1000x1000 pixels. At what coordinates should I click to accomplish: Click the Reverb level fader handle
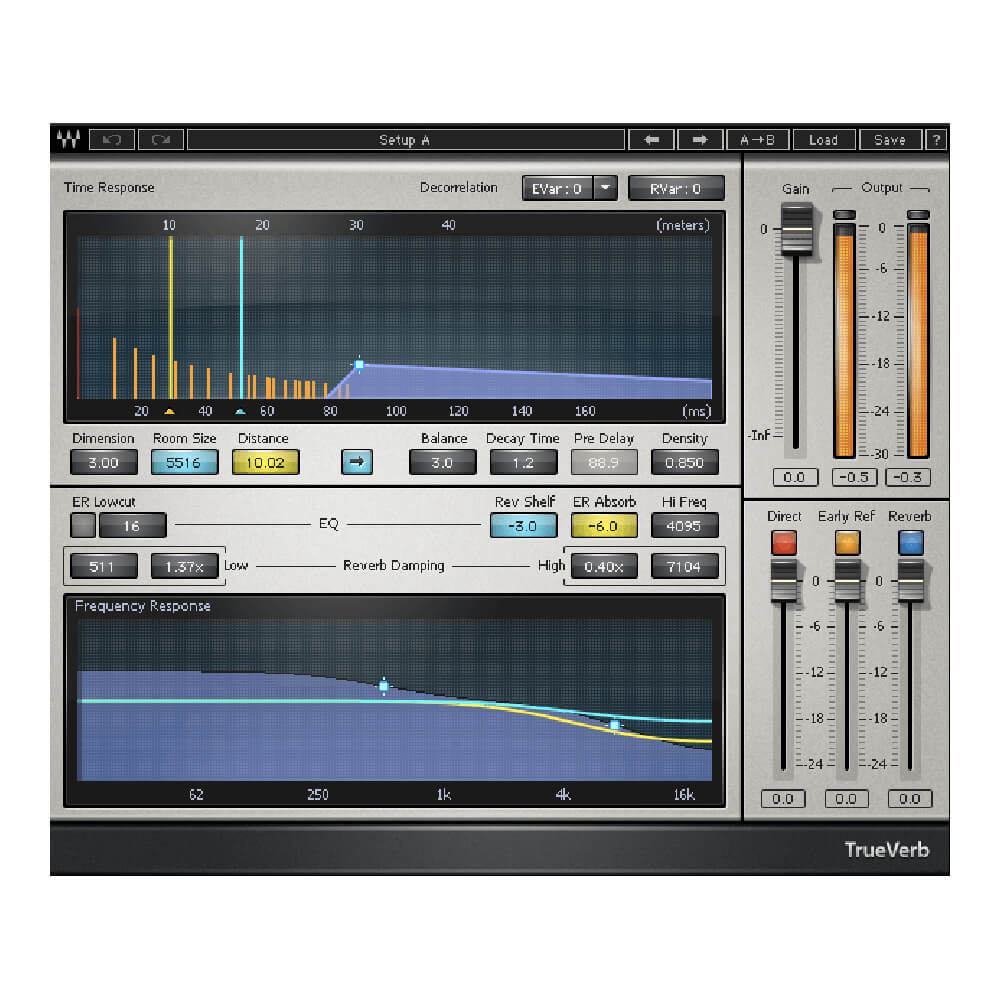(911, 581)
